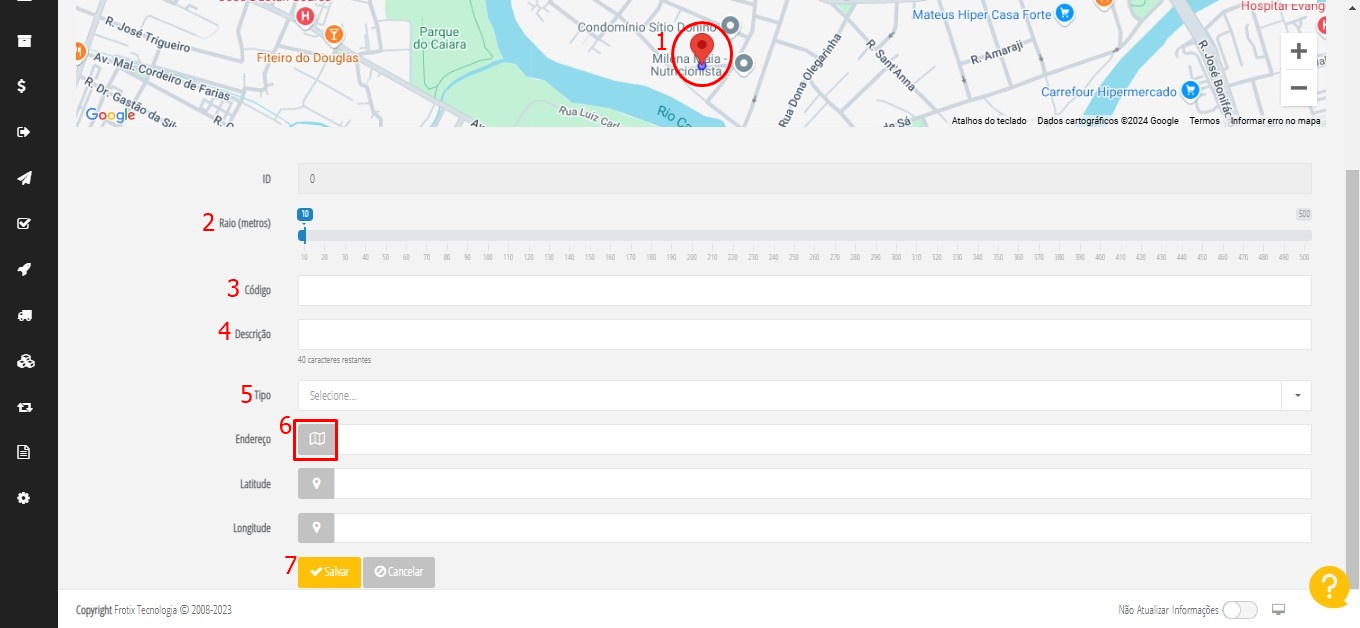1360x628 pixels.
Task: Open the dollar sign financial menu in sidebar
Action: coord(24,86)
